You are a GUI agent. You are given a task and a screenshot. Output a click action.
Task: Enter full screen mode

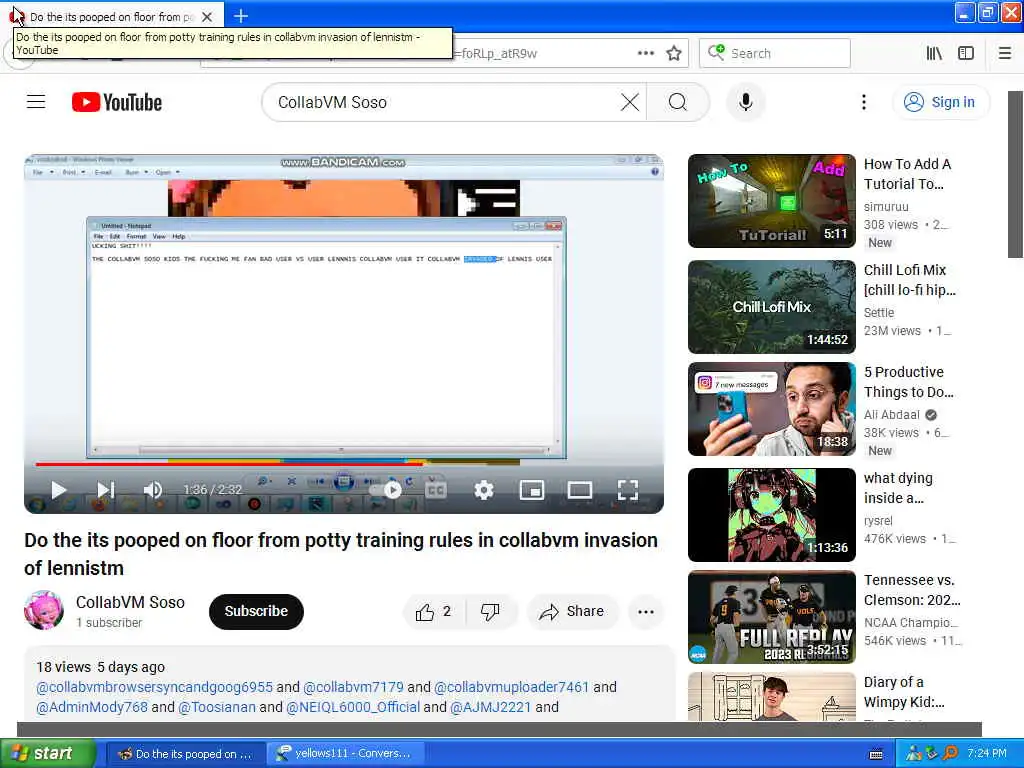pos(628,490)
